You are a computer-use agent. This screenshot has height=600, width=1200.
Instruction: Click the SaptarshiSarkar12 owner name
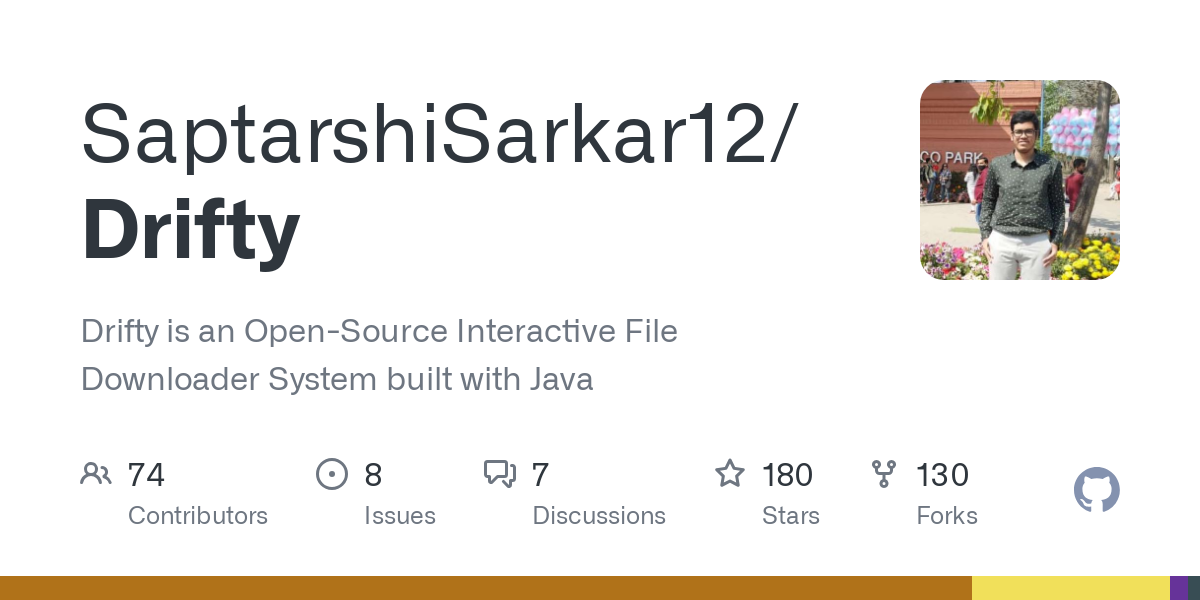[440, 135]
